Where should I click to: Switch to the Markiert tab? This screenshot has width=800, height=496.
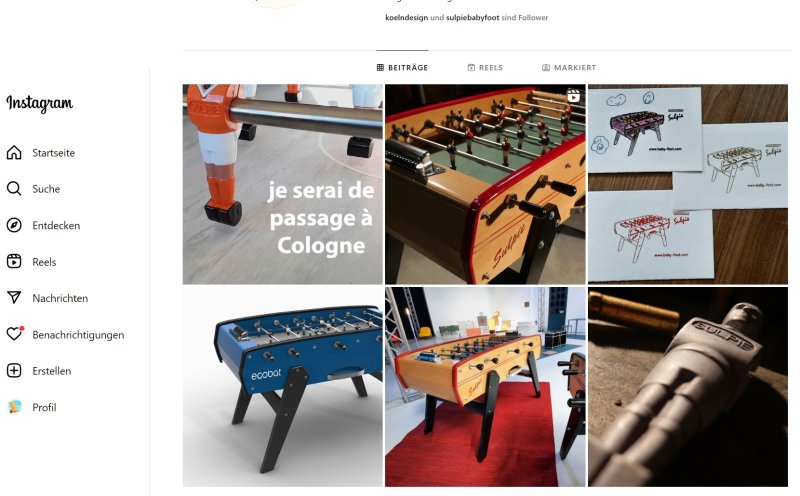click(568, 67)
